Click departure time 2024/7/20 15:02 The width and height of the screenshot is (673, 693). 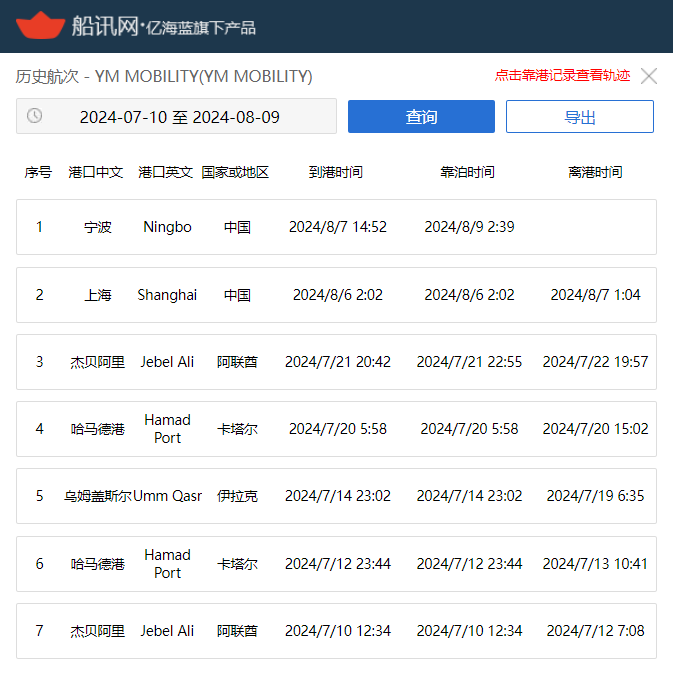(x=595, y=429)
